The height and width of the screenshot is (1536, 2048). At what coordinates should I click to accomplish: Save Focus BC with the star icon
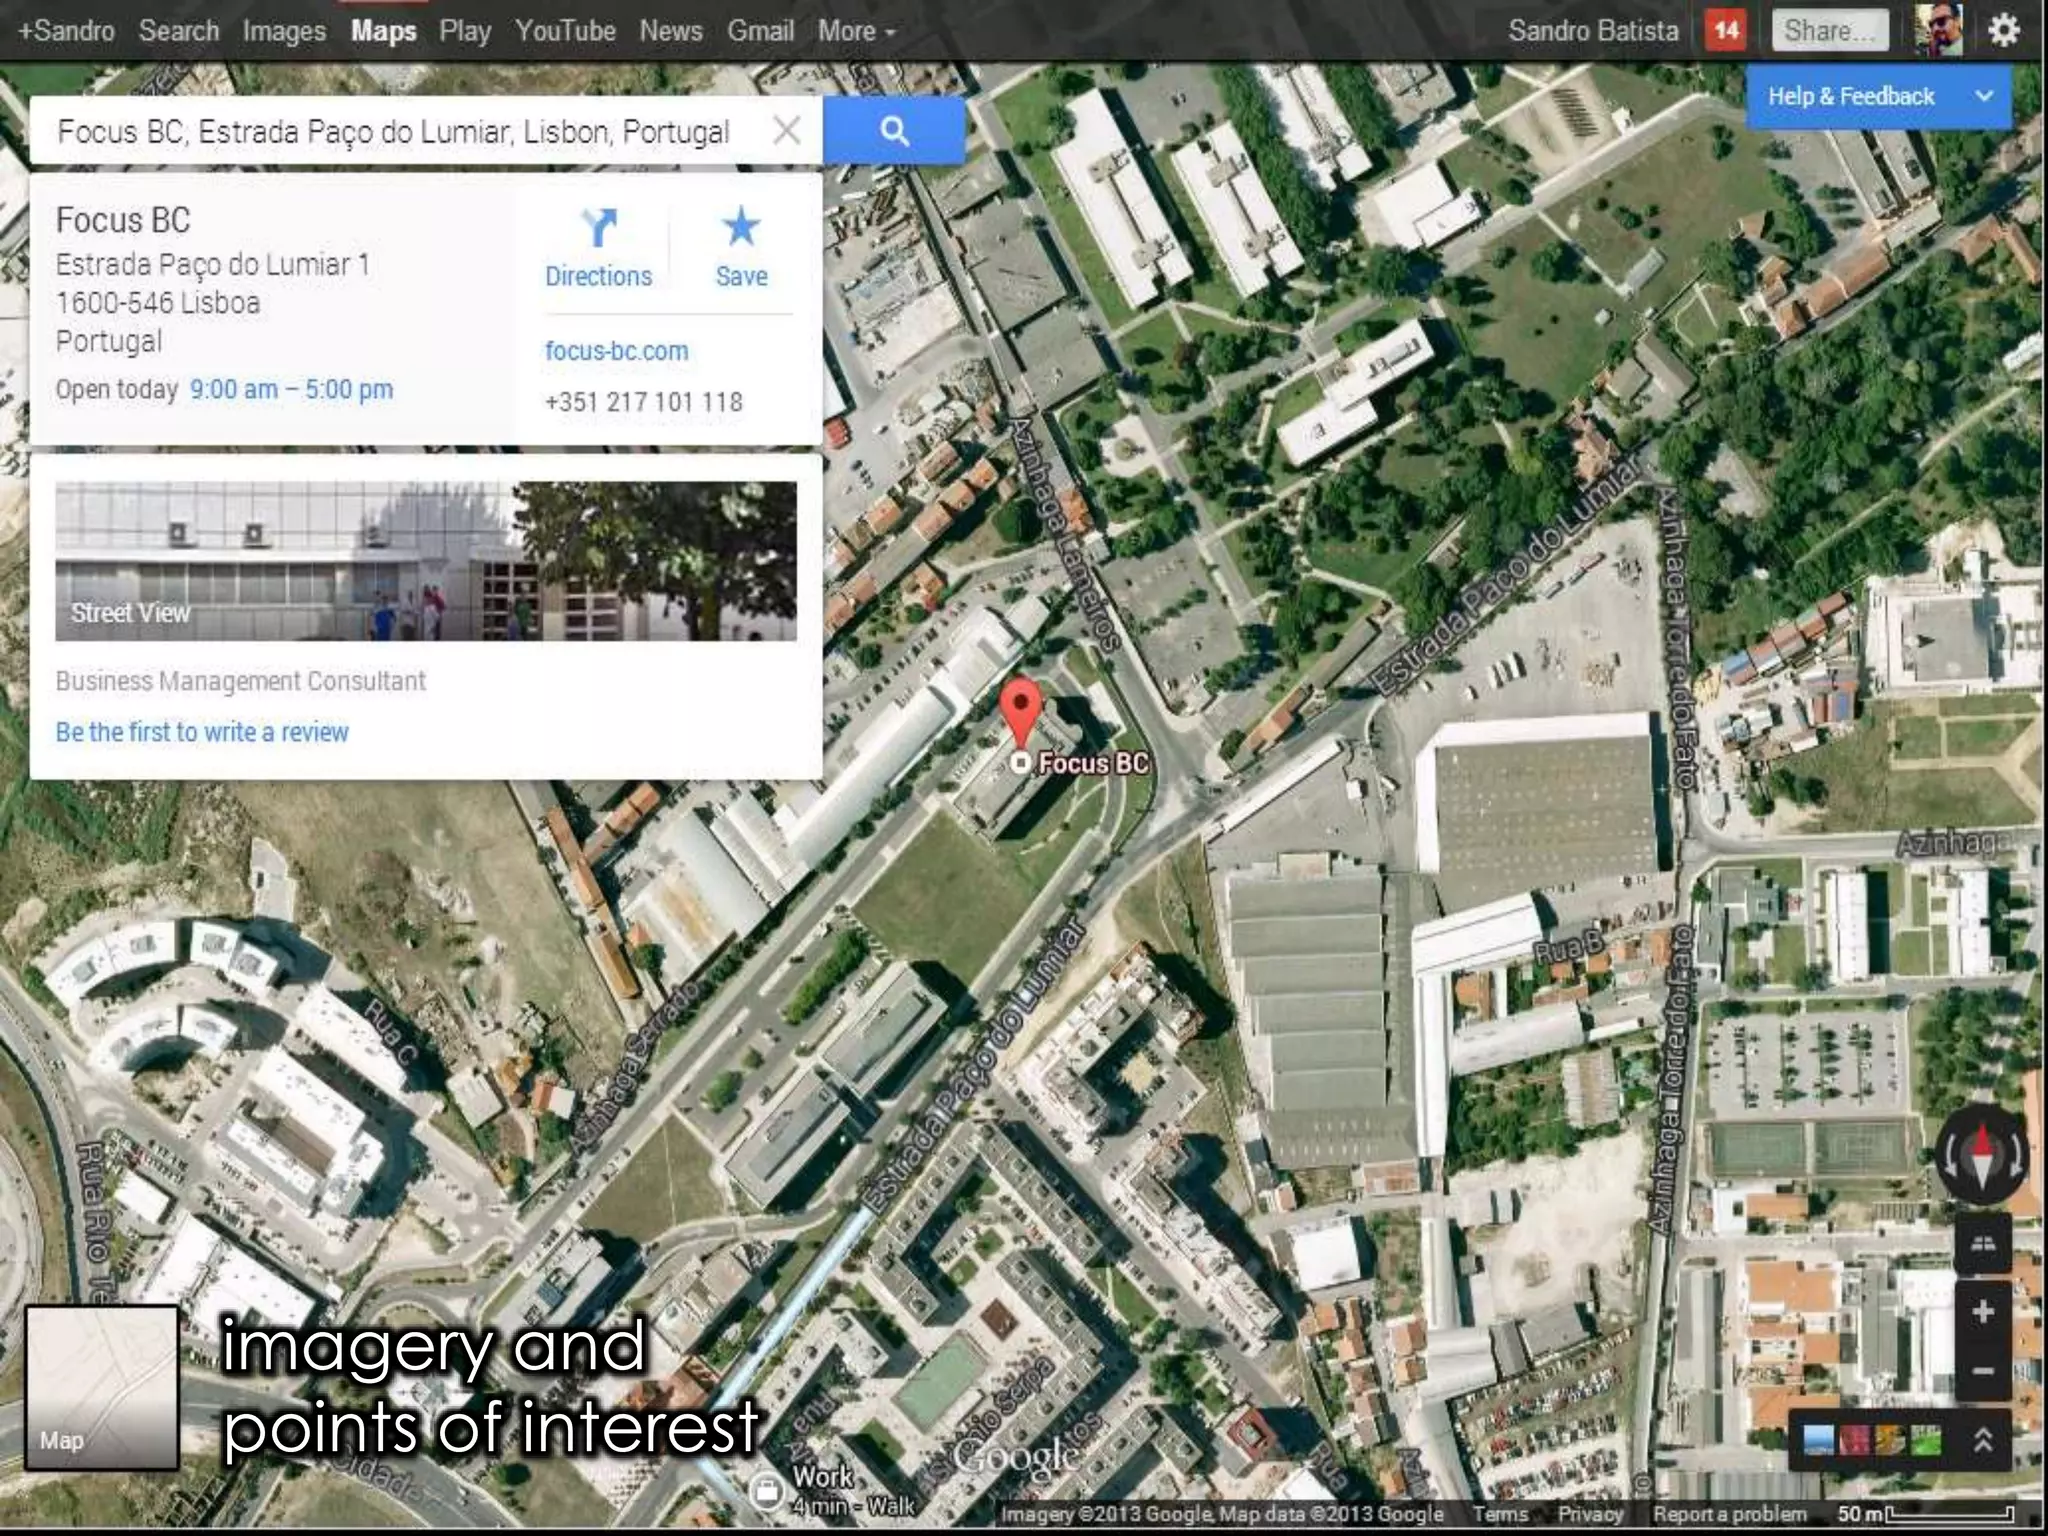click(741, 248)
